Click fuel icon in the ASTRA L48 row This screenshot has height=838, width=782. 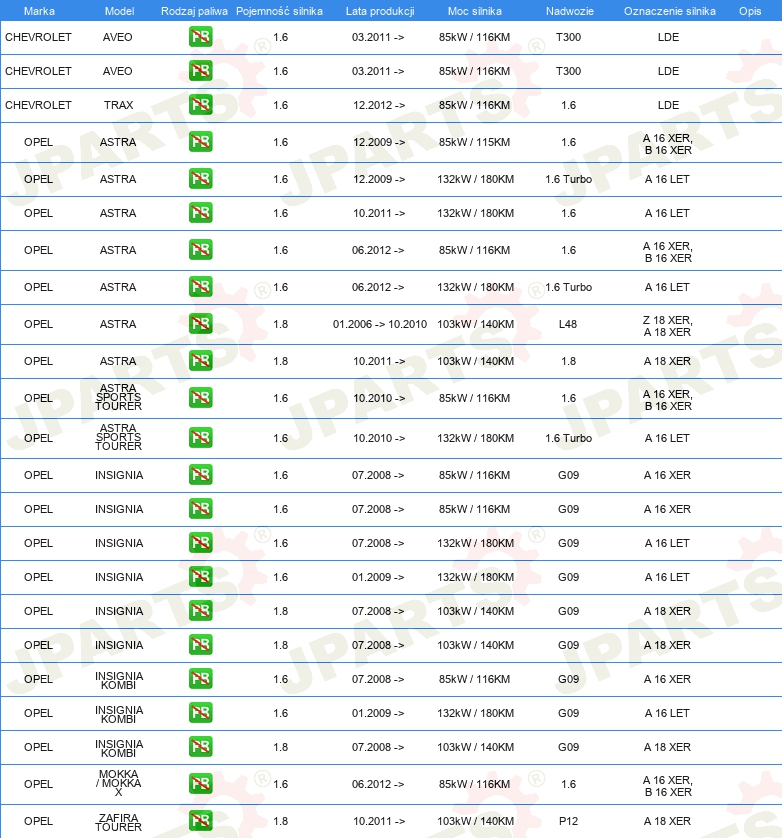click(x=200, y=323)
